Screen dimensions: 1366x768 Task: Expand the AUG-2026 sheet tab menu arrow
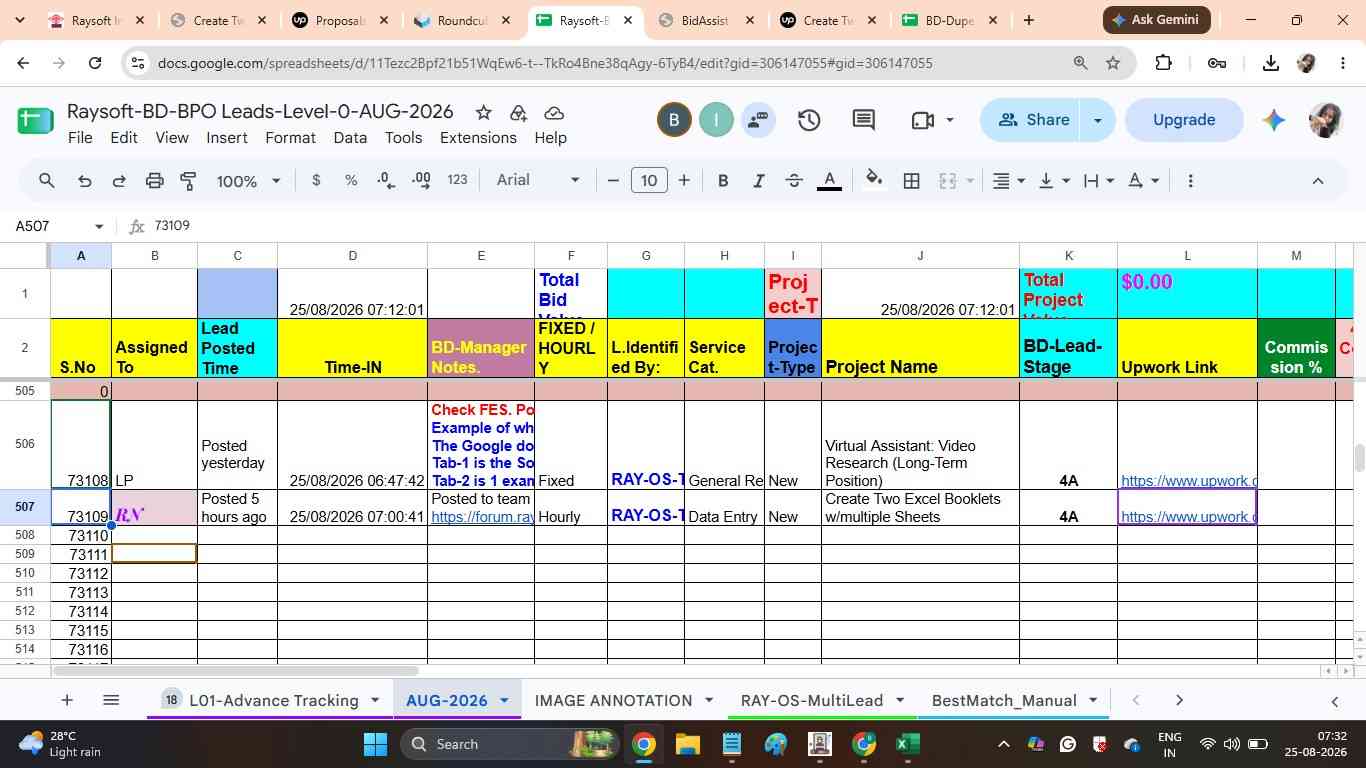pyautogui.click(x=504, y=700)
